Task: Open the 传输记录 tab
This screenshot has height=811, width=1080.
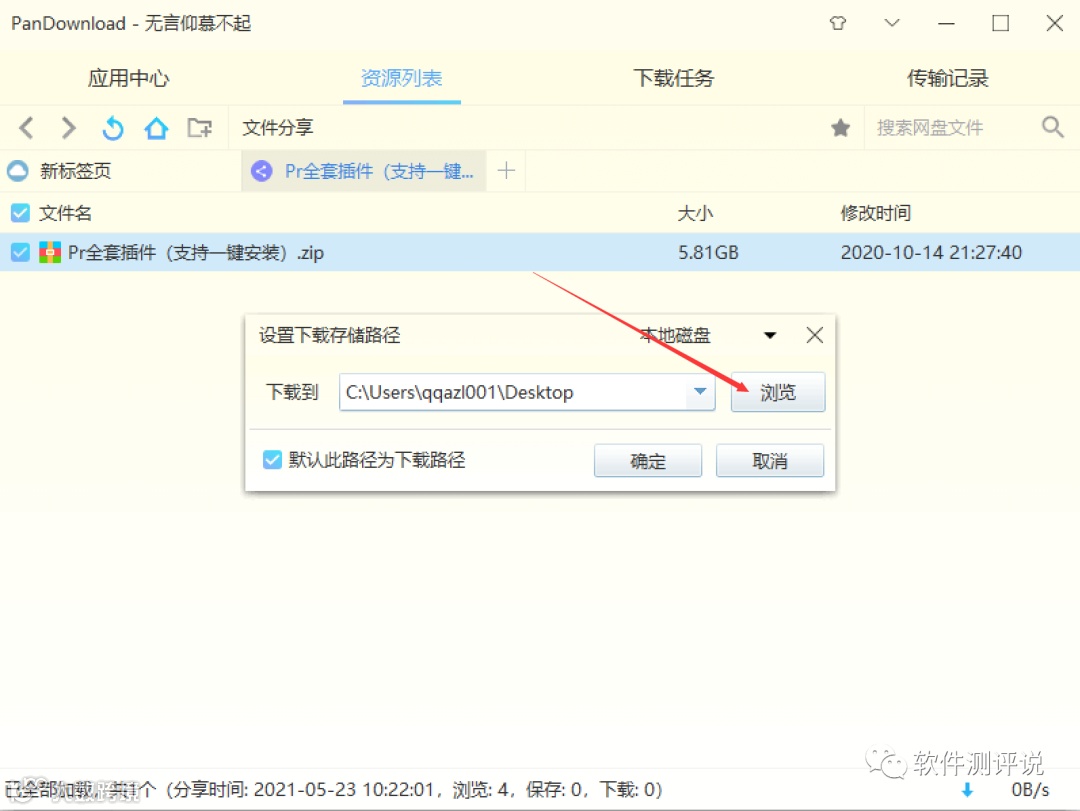Action: click(947, 78)
